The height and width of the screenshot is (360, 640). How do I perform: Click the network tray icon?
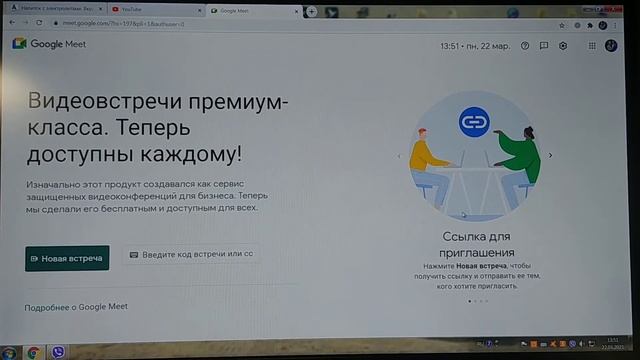(591, 344)
